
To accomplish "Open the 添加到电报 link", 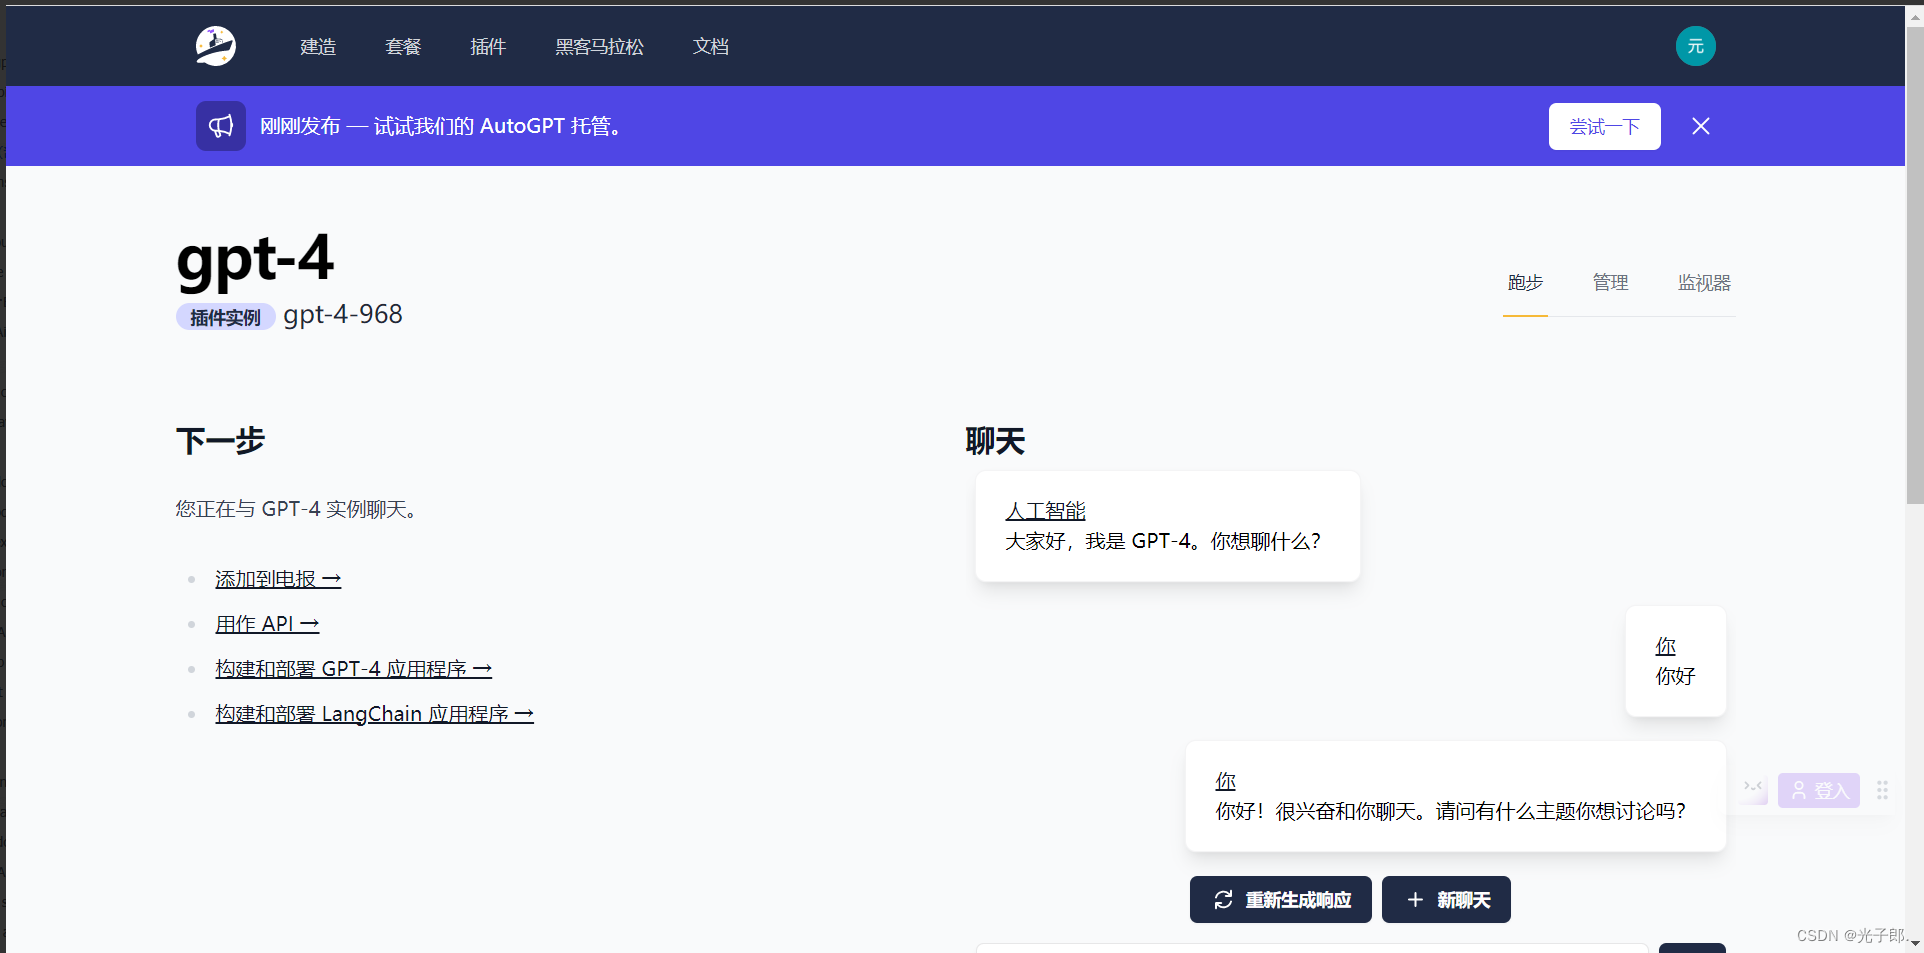I will coord(278,579).
